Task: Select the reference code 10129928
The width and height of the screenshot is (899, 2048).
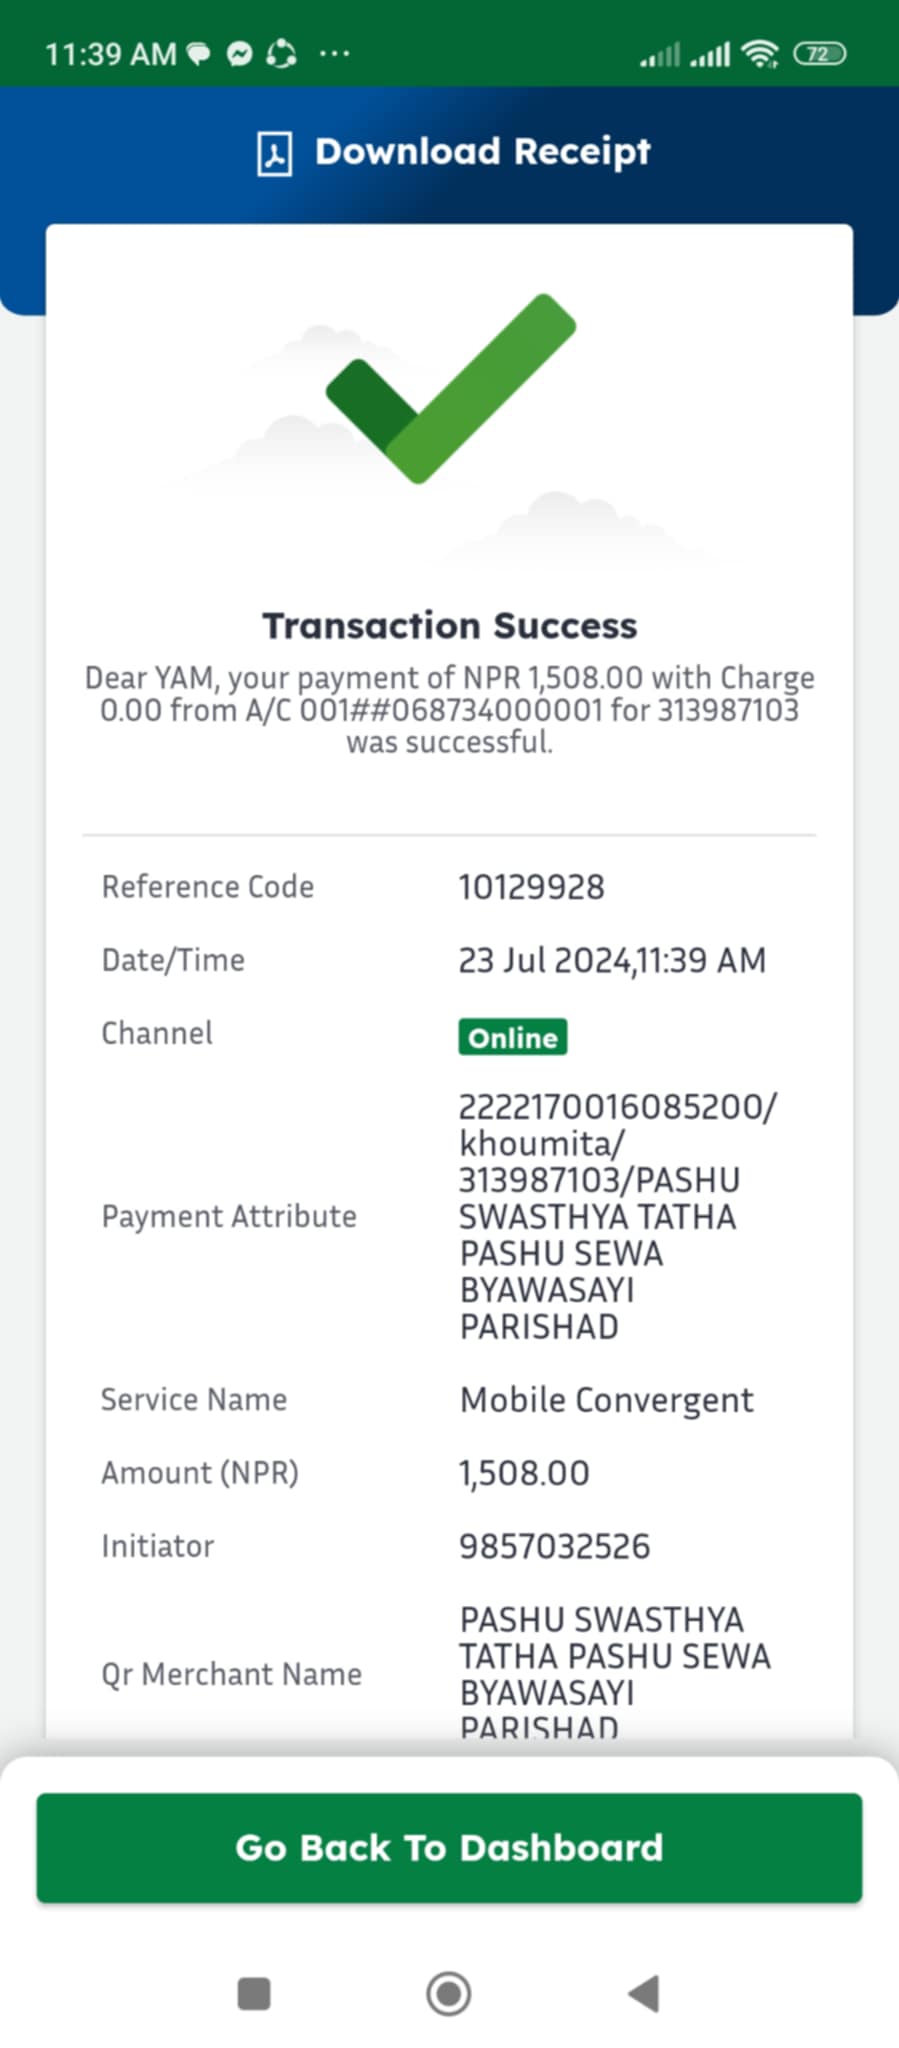Action: coord(531,887)
